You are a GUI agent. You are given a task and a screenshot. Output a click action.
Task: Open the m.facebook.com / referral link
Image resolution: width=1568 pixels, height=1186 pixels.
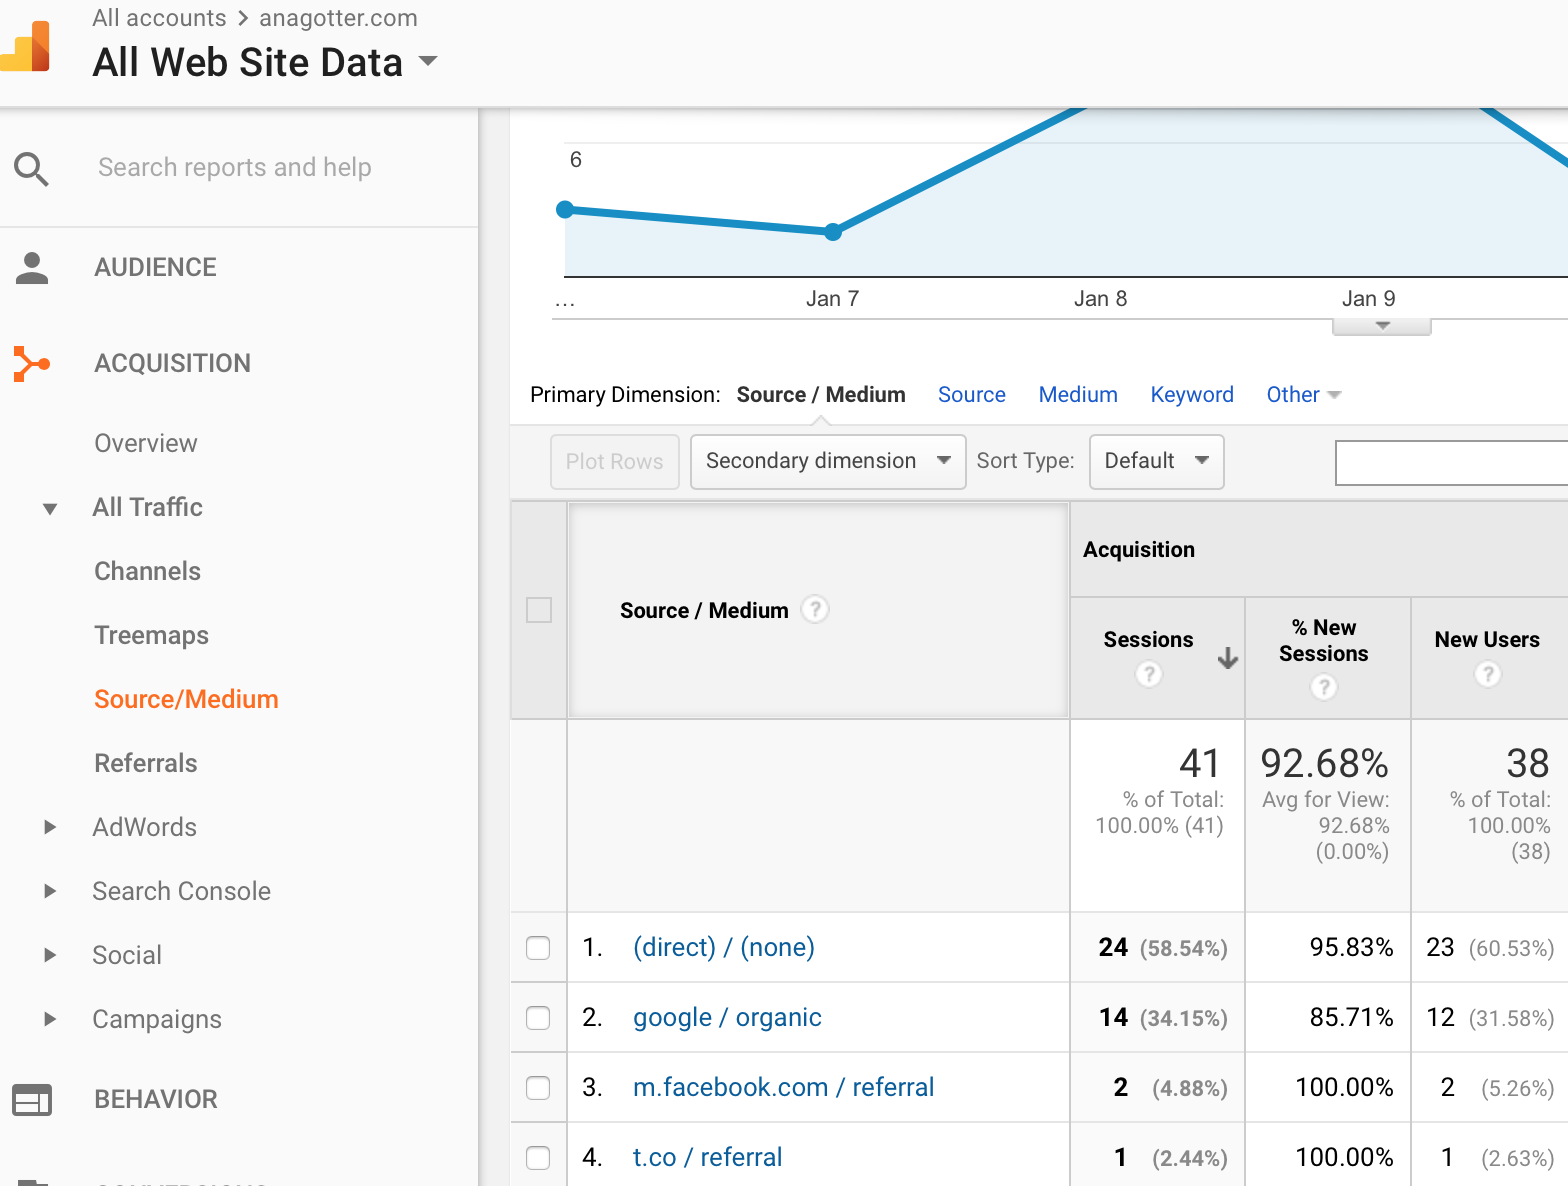(x=783, y=1087)
